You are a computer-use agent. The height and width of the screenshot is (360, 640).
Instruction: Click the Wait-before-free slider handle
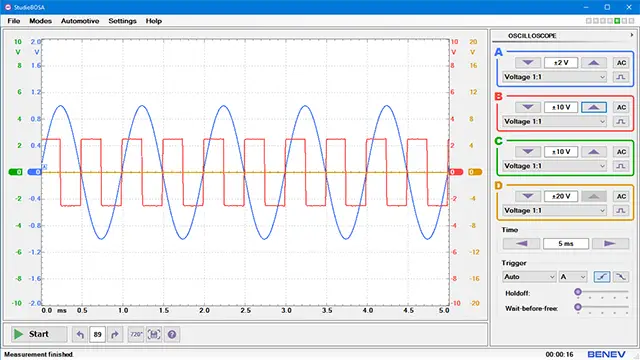click(x=578, y=307)
